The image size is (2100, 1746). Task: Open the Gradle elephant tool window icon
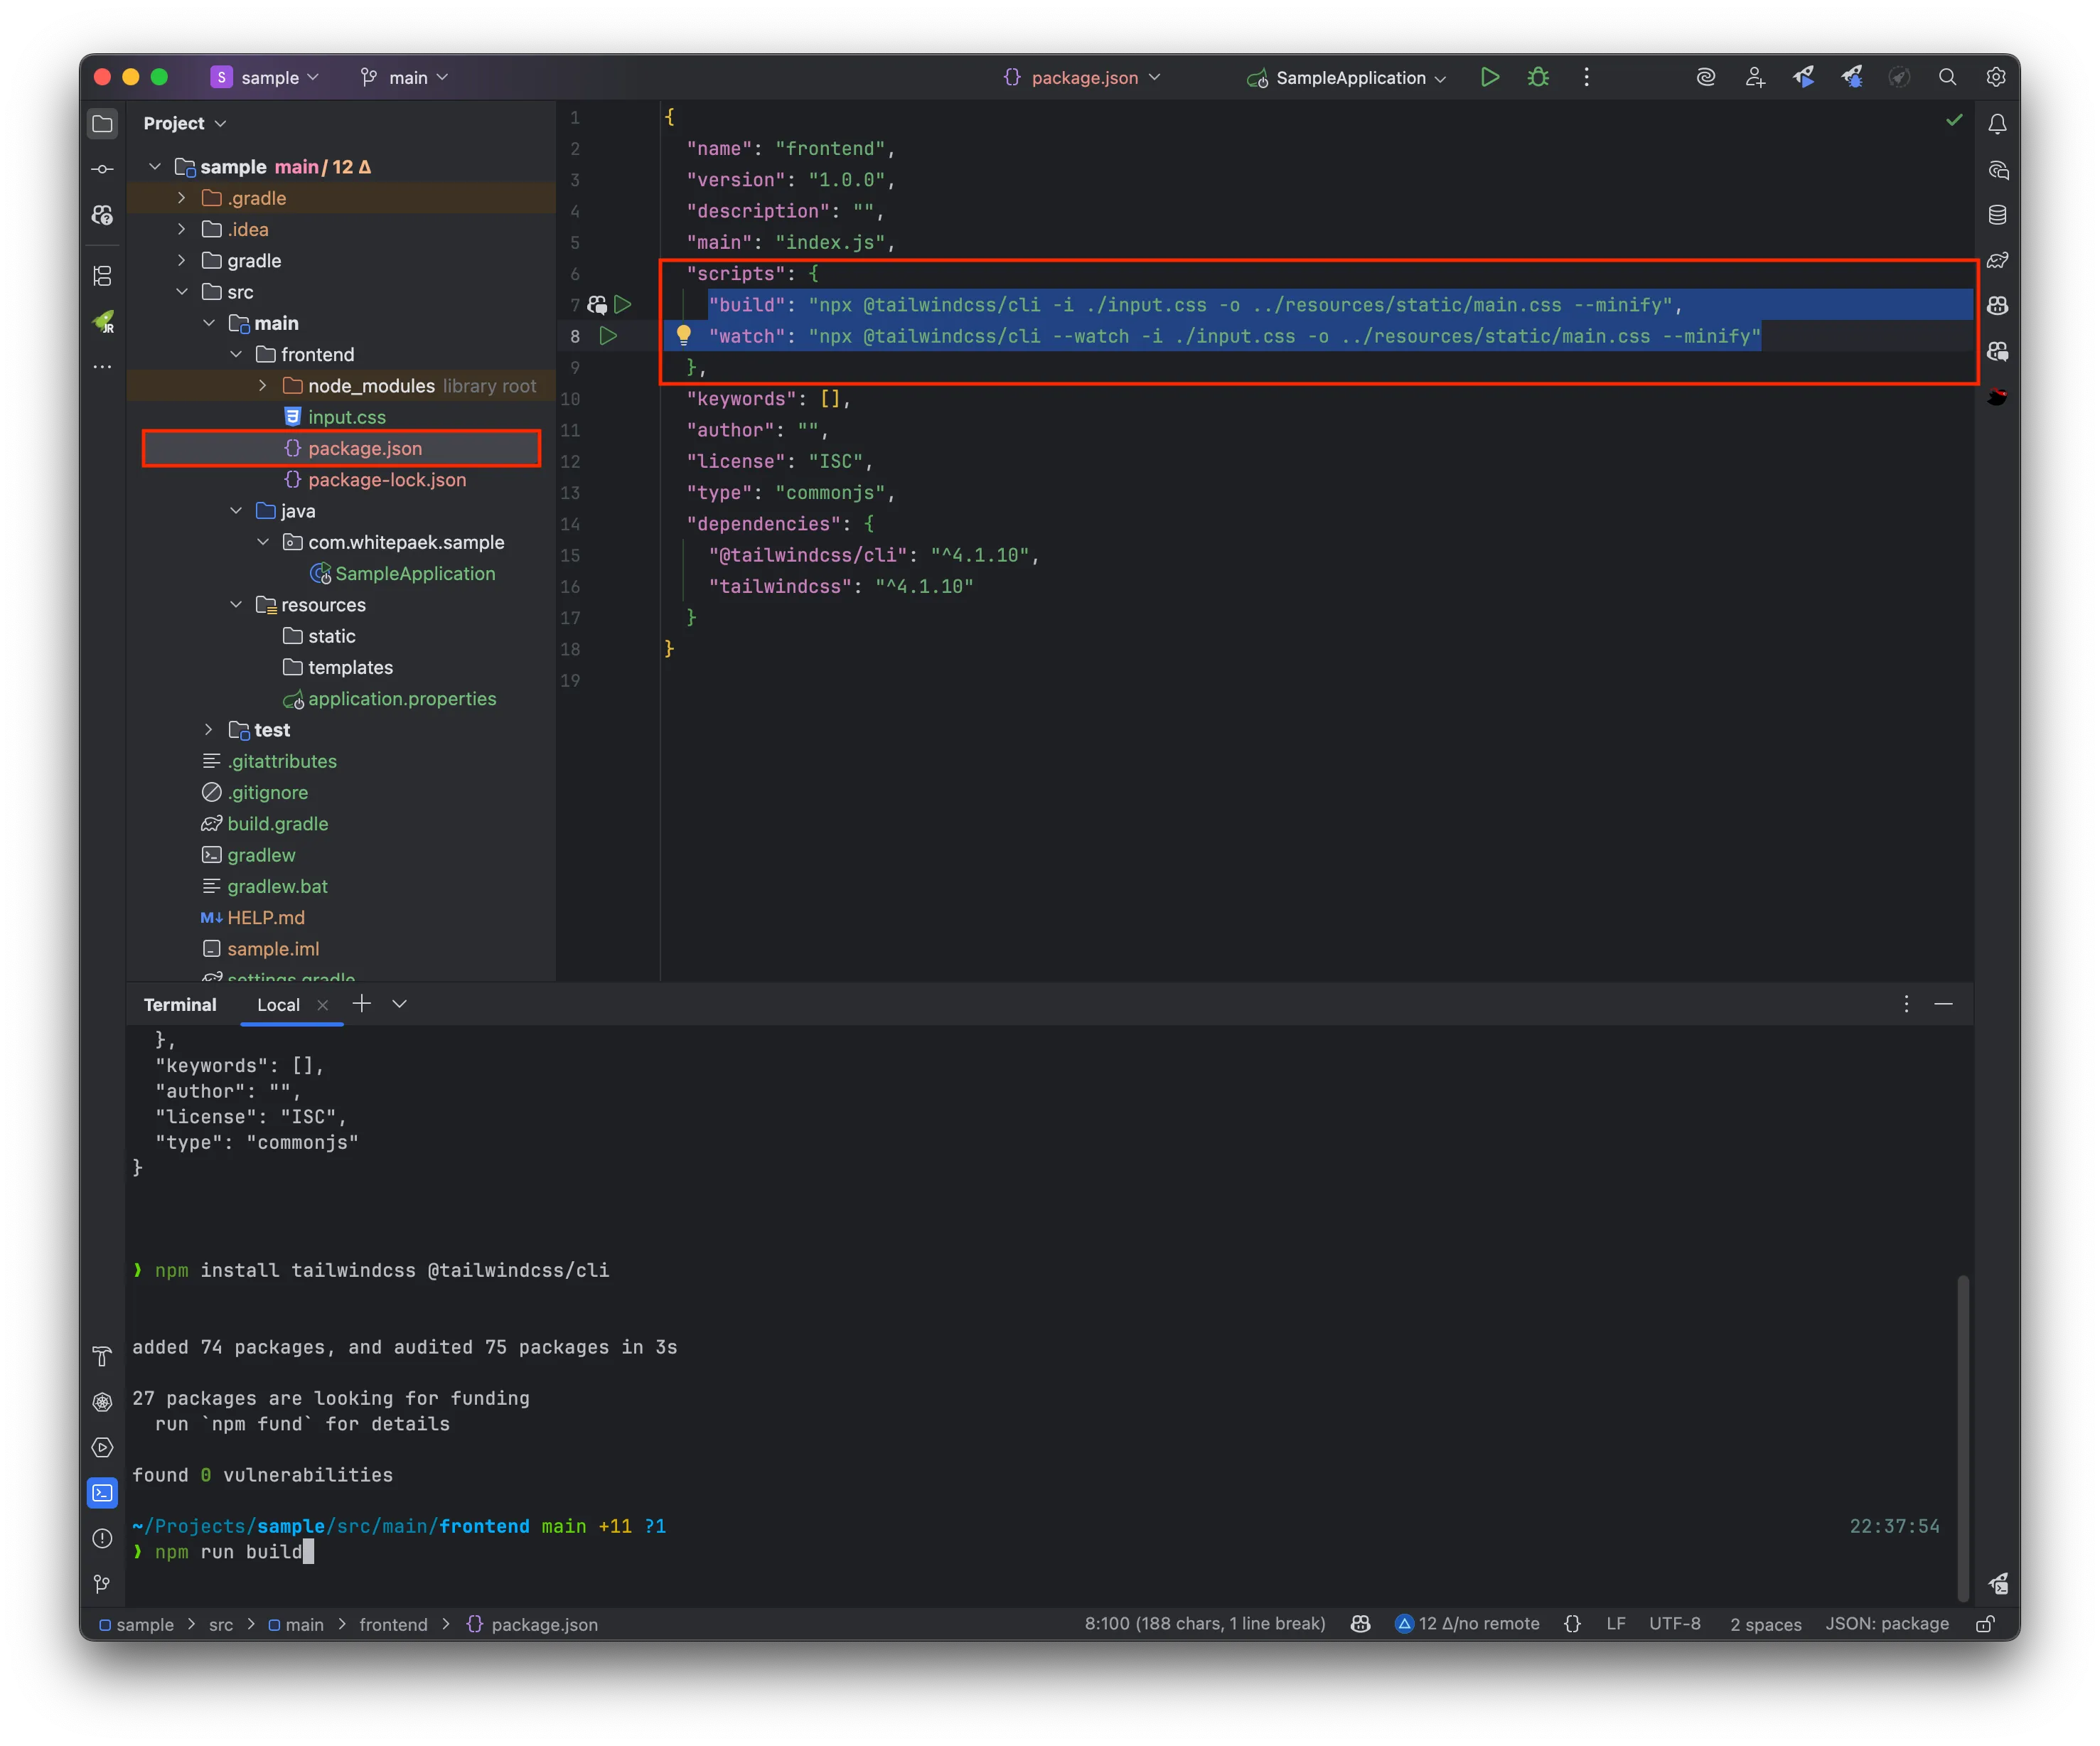tap(1997, 261)
